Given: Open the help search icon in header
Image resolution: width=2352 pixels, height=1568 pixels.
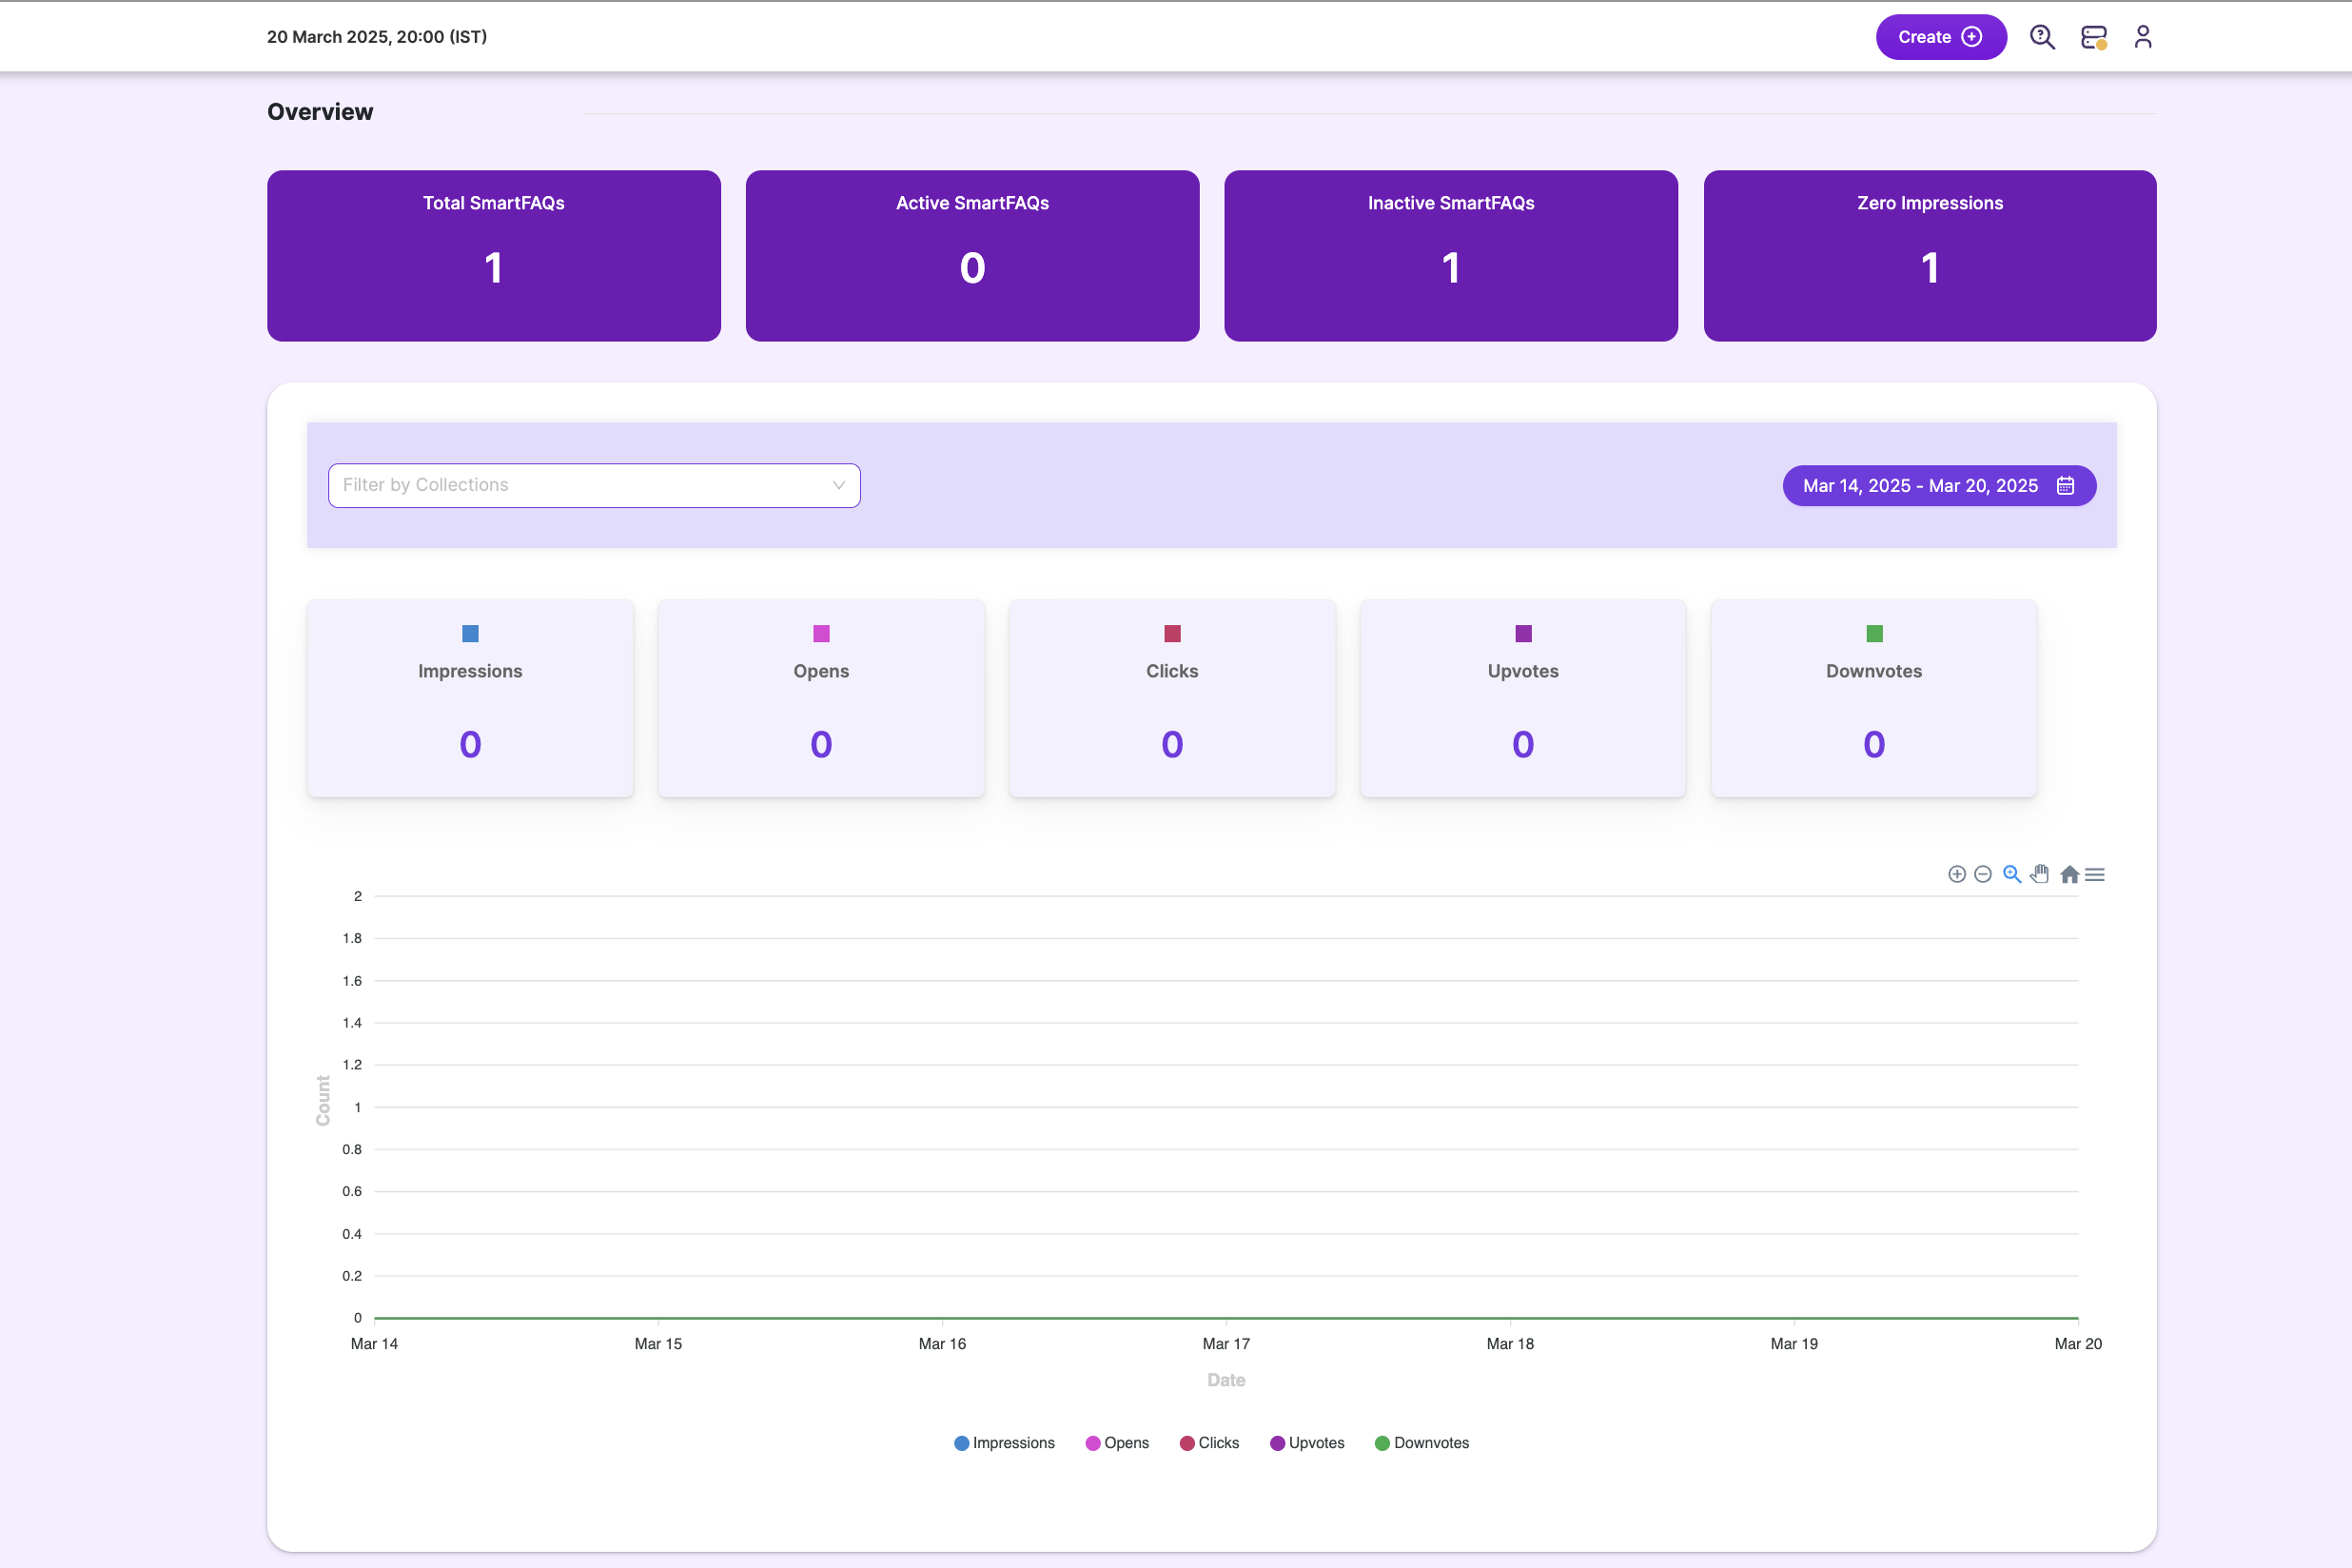Looking at the screenshot, I should [x=2042, y=37].
